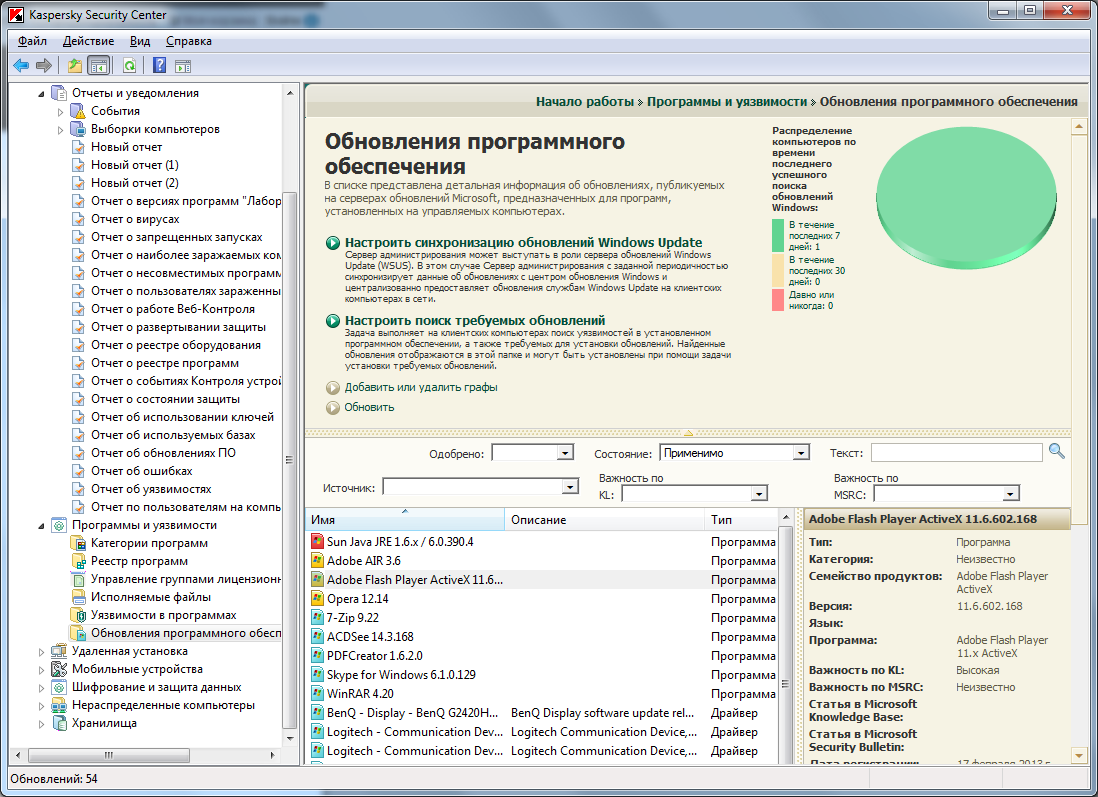Click the Настроить поиск требуемых обновлений link

click(x=474, y=321)
